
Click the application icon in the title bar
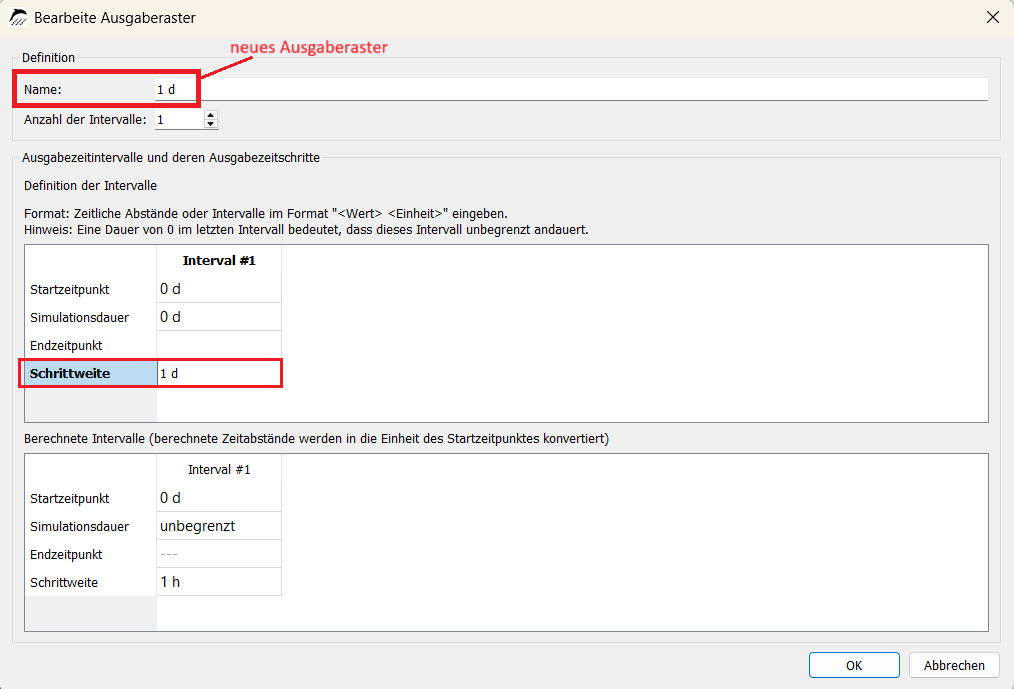[x=18, y=17]
